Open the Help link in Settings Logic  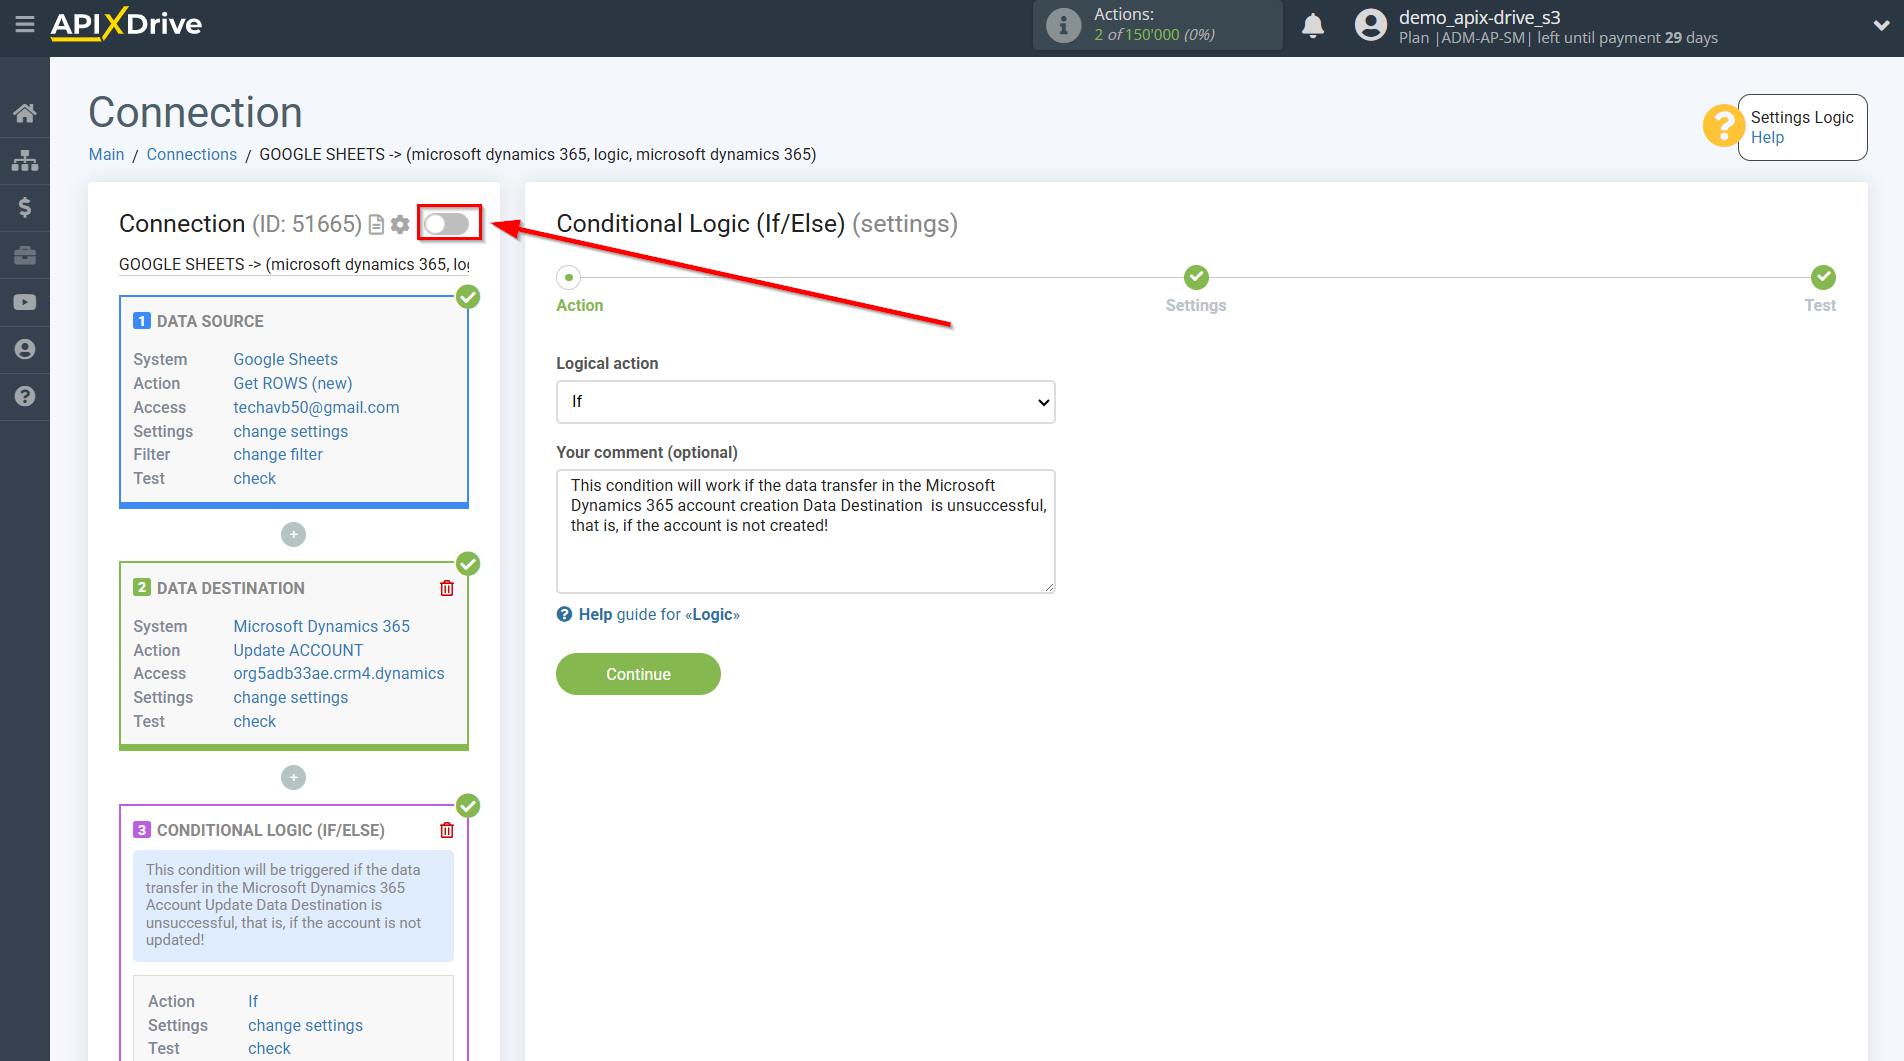tap(1767, 138)
